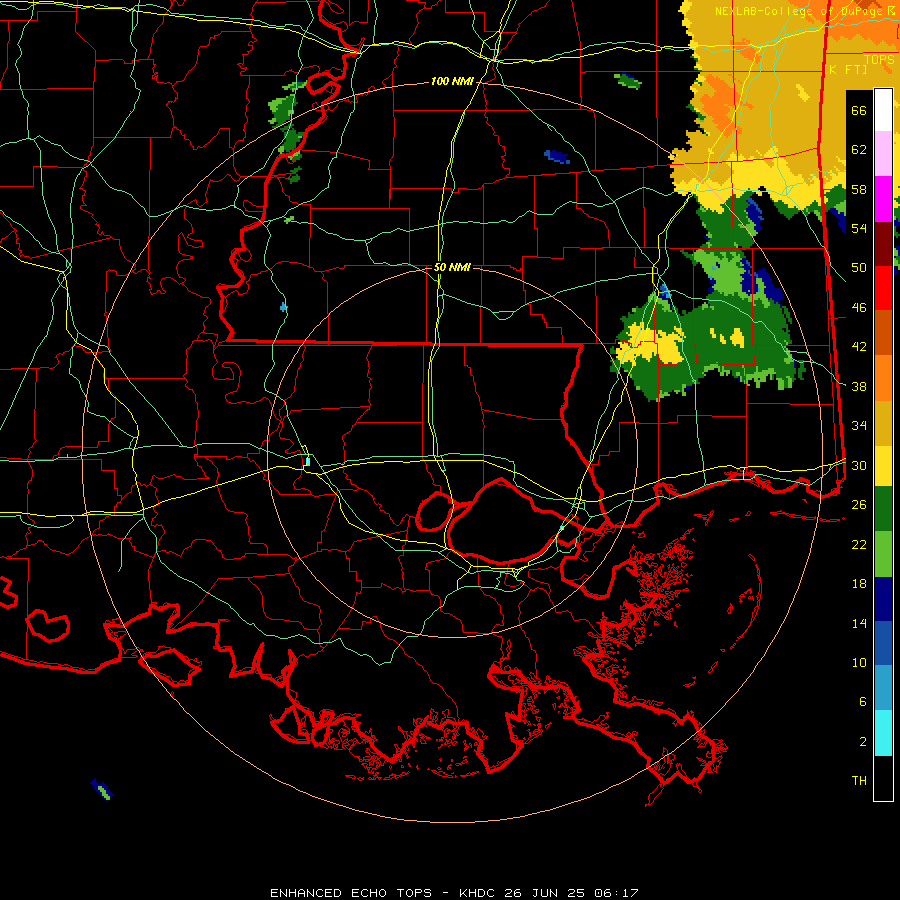Click the NEXLAB-College of DuPage text
Screen dimensions: 900x900
[x=798, y=11]
